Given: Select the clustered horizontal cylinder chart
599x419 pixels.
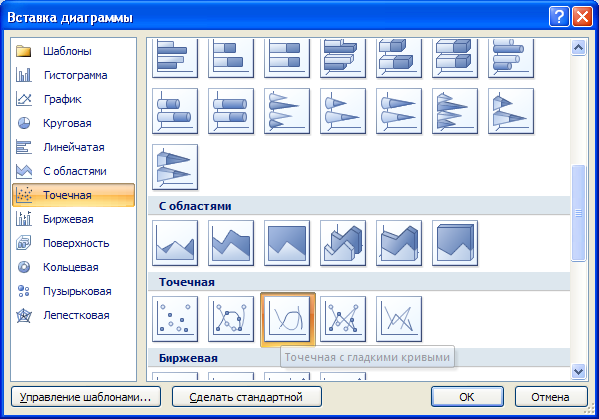Looking at the screenshot, I should tap(511, 58).
